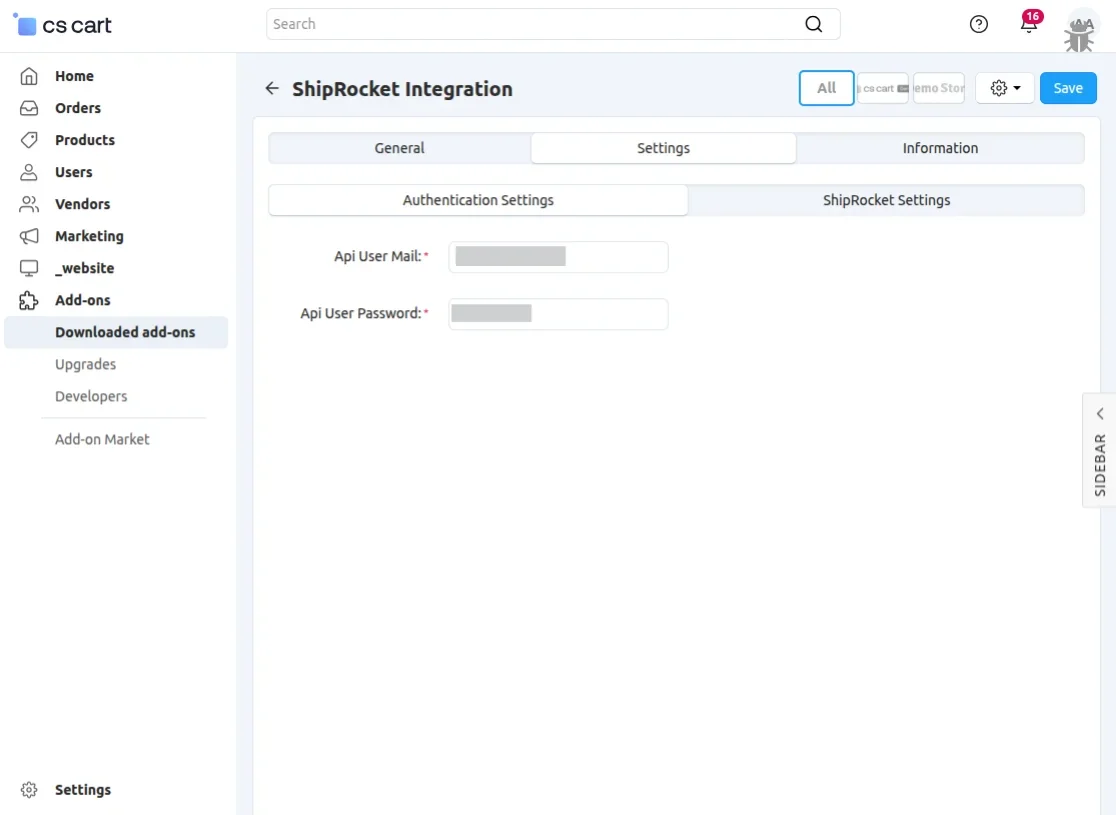This screenshot has height=815, width=1116.
Task: Open Orders via the inbox icon
Action: click(x=29, y=108)
